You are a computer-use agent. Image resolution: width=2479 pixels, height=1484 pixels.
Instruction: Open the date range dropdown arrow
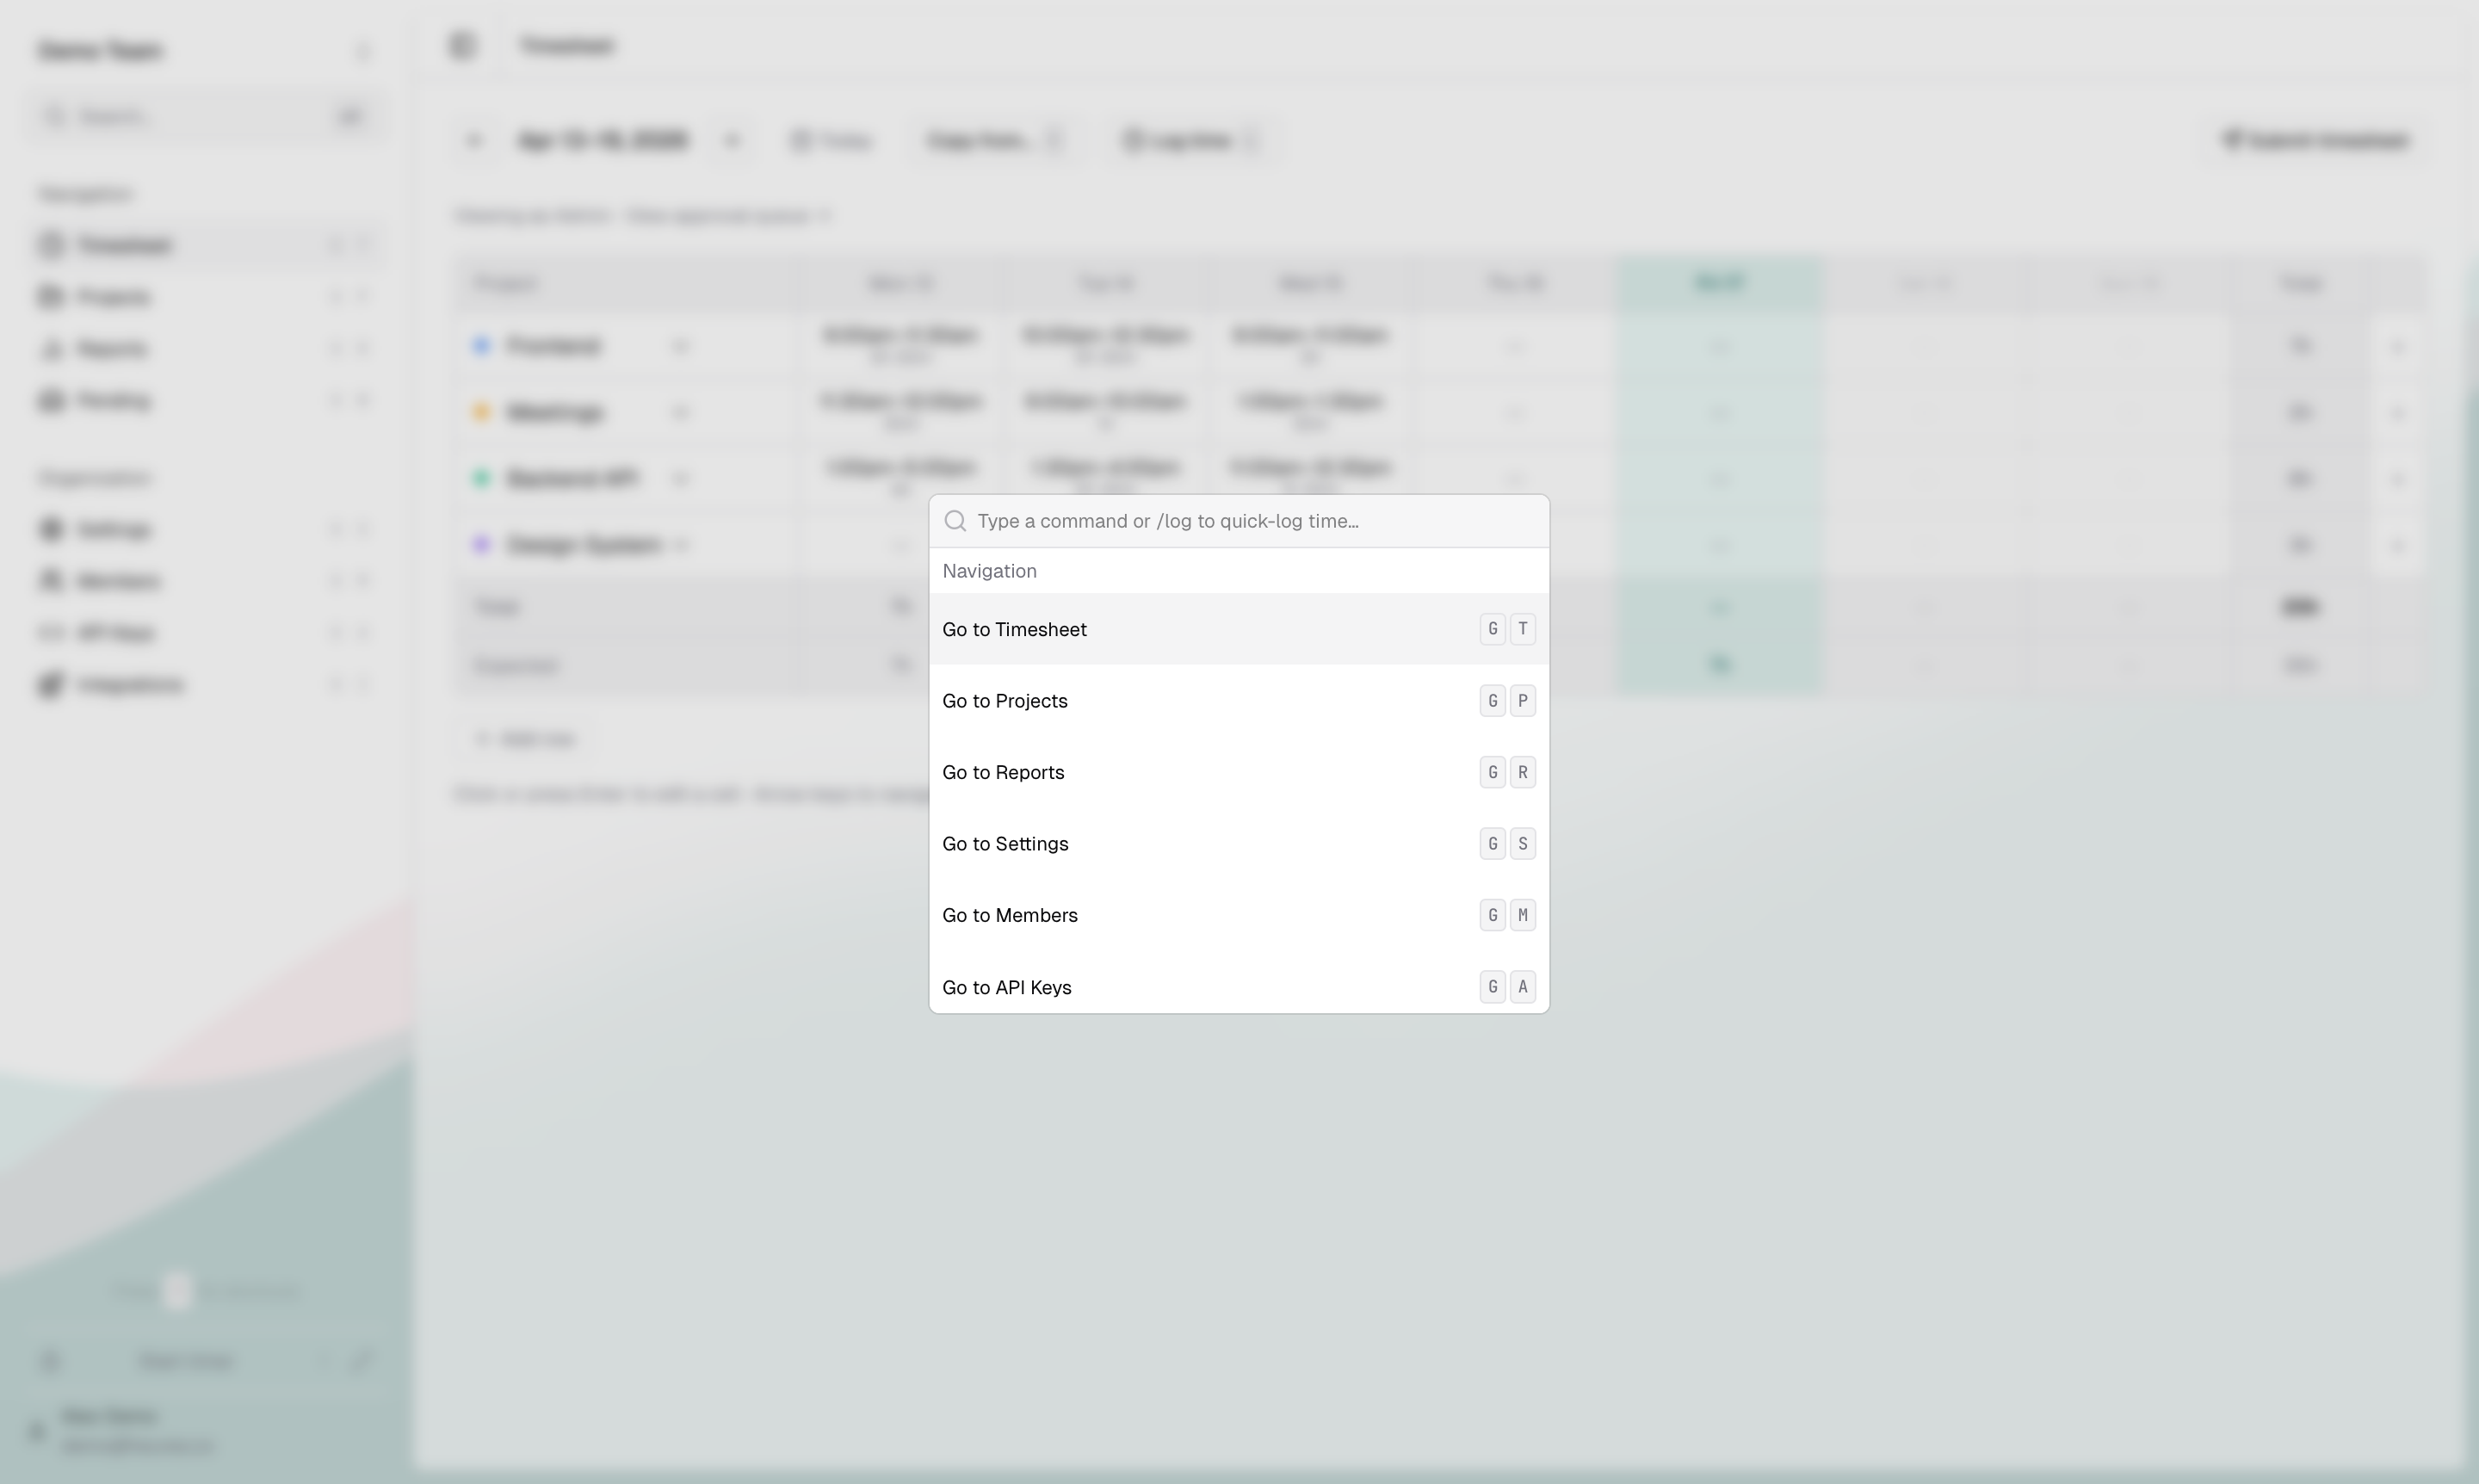point(731,140)
